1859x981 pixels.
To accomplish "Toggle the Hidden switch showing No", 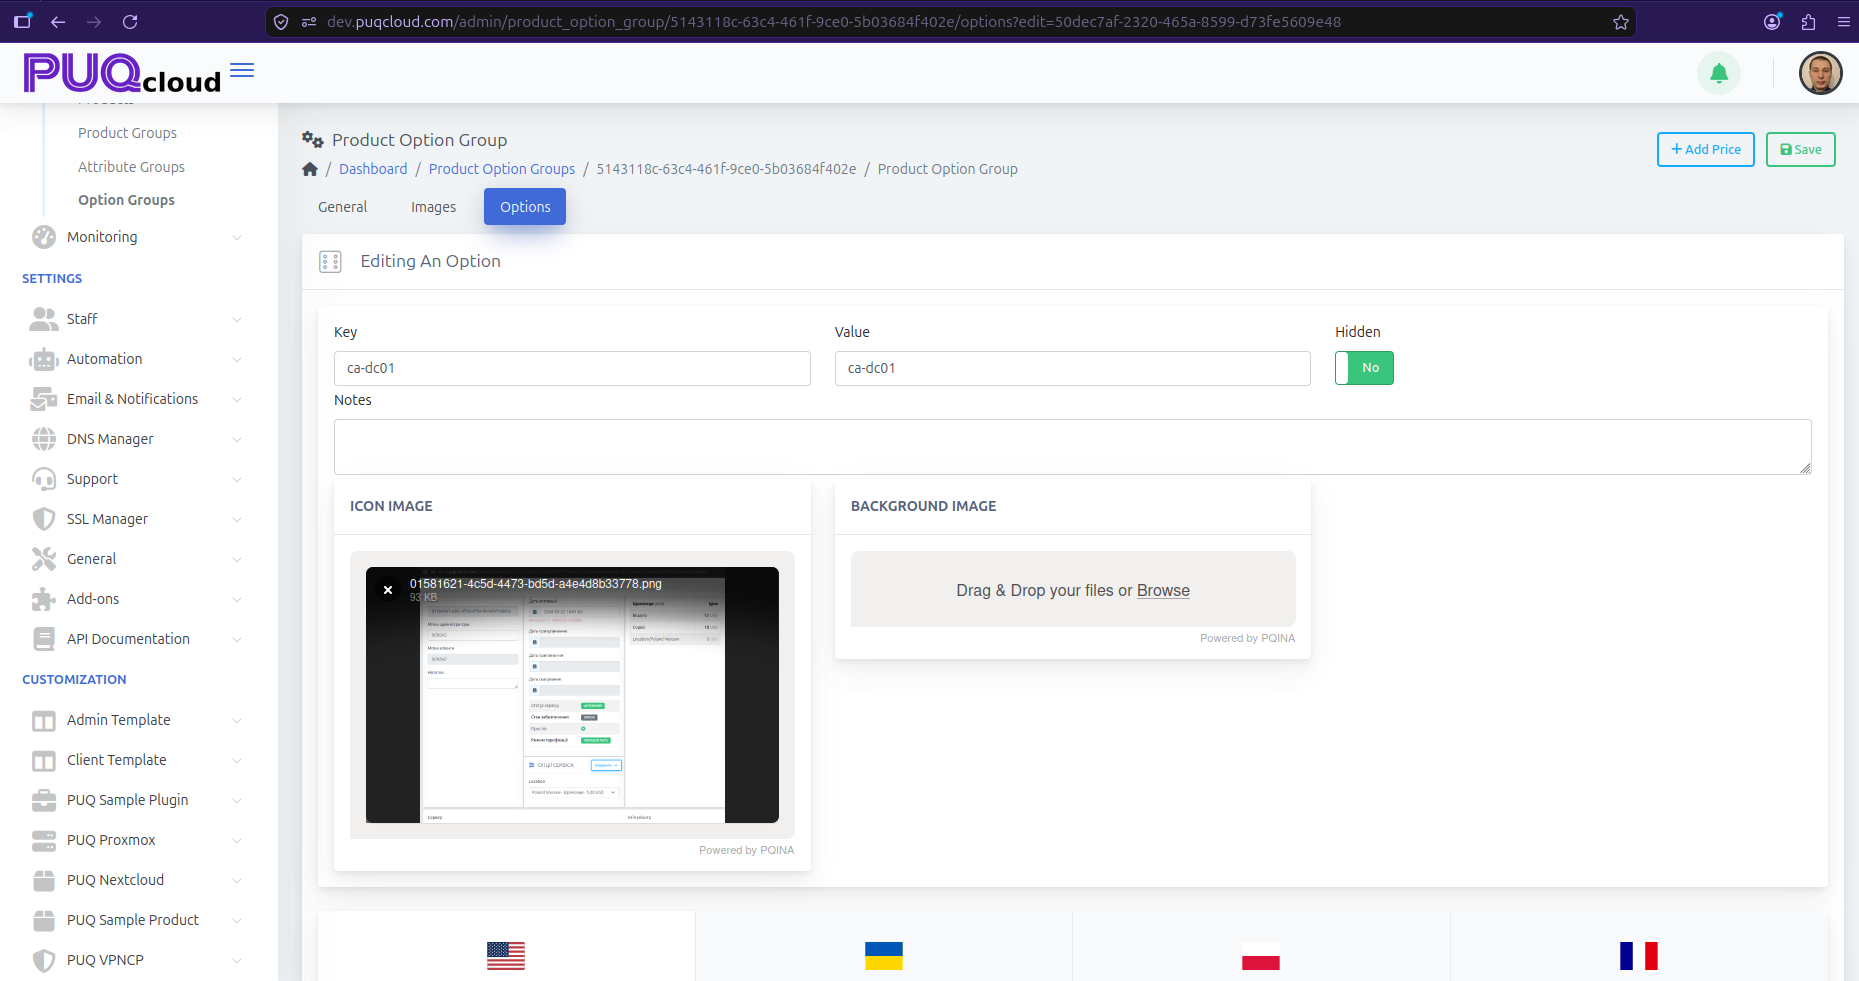I will tap(1364, 368).
